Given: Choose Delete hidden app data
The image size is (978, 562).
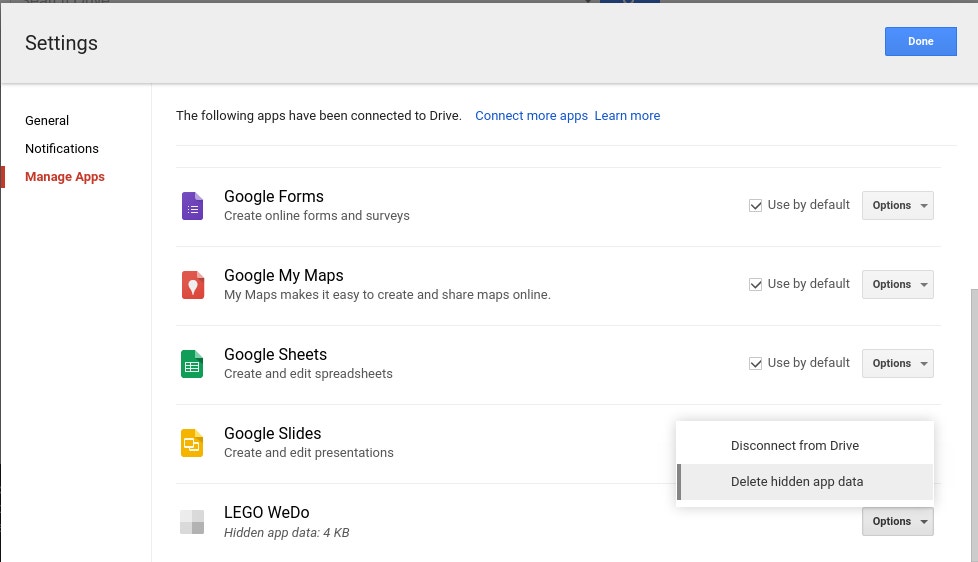Looking at the screenshot, I should coord(796,482).
